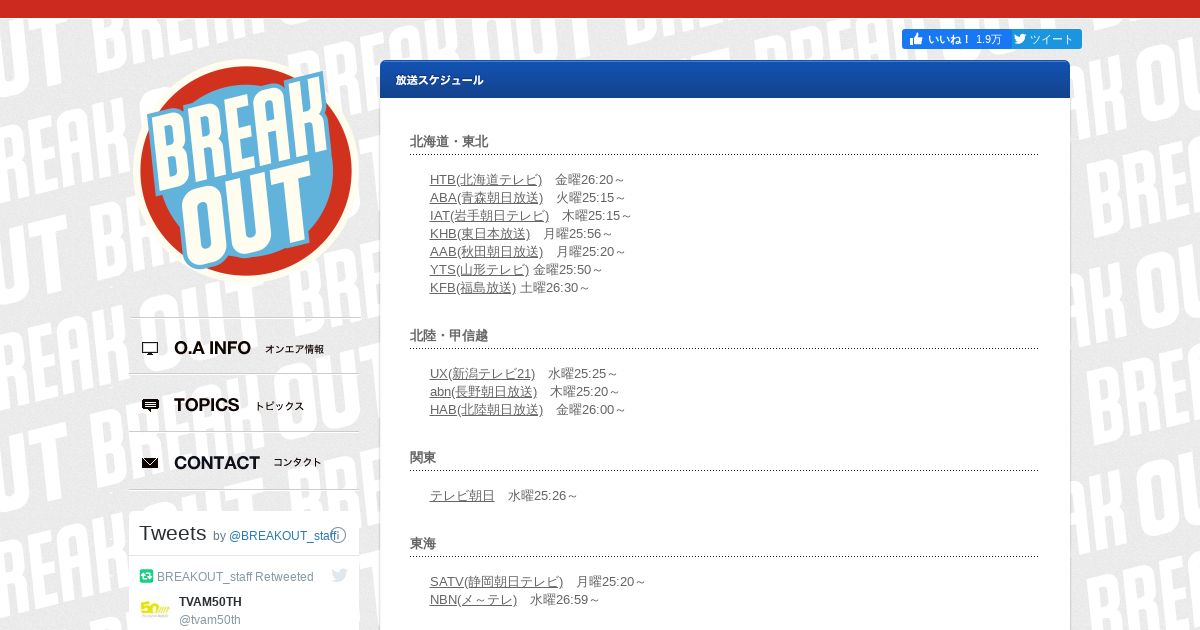The image size is (1200, 630).
Task: Click the 金曜26:20～ time text
Action: tap(590, 180)
